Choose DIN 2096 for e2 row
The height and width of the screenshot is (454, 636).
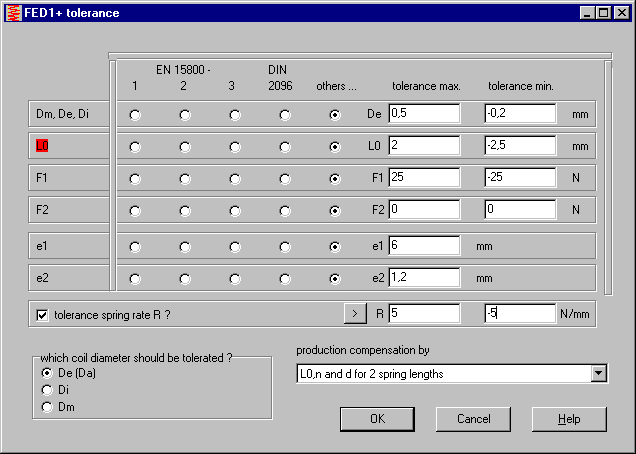pos(285,279)
